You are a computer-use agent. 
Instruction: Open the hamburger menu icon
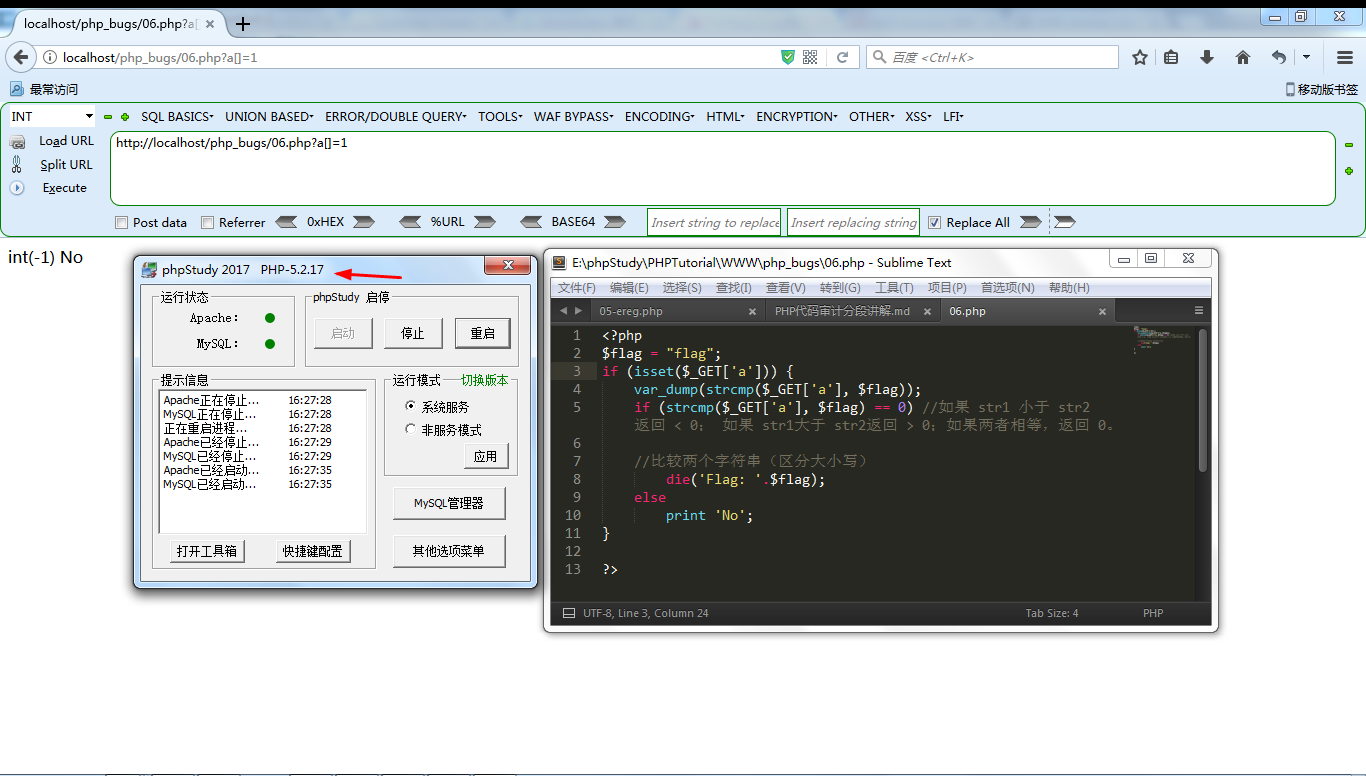click(x=1345, y=57)
